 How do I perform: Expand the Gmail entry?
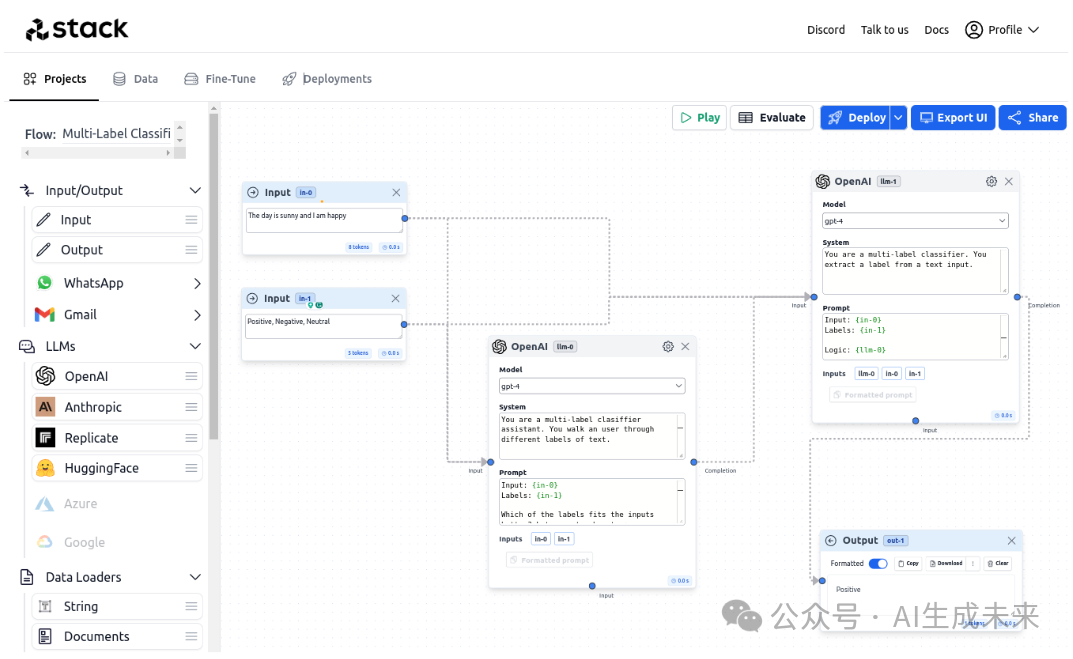click(197, 315)
